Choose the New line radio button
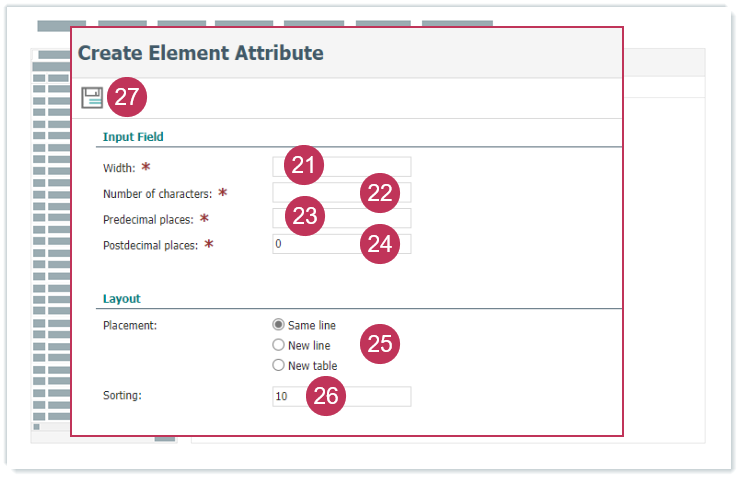This screenshot has height=479, width=741. [x=279, y=345]
